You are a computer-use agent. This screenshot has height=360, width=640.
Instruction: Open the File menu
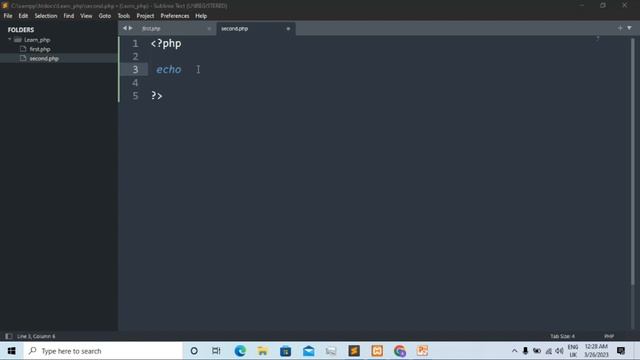8,16
